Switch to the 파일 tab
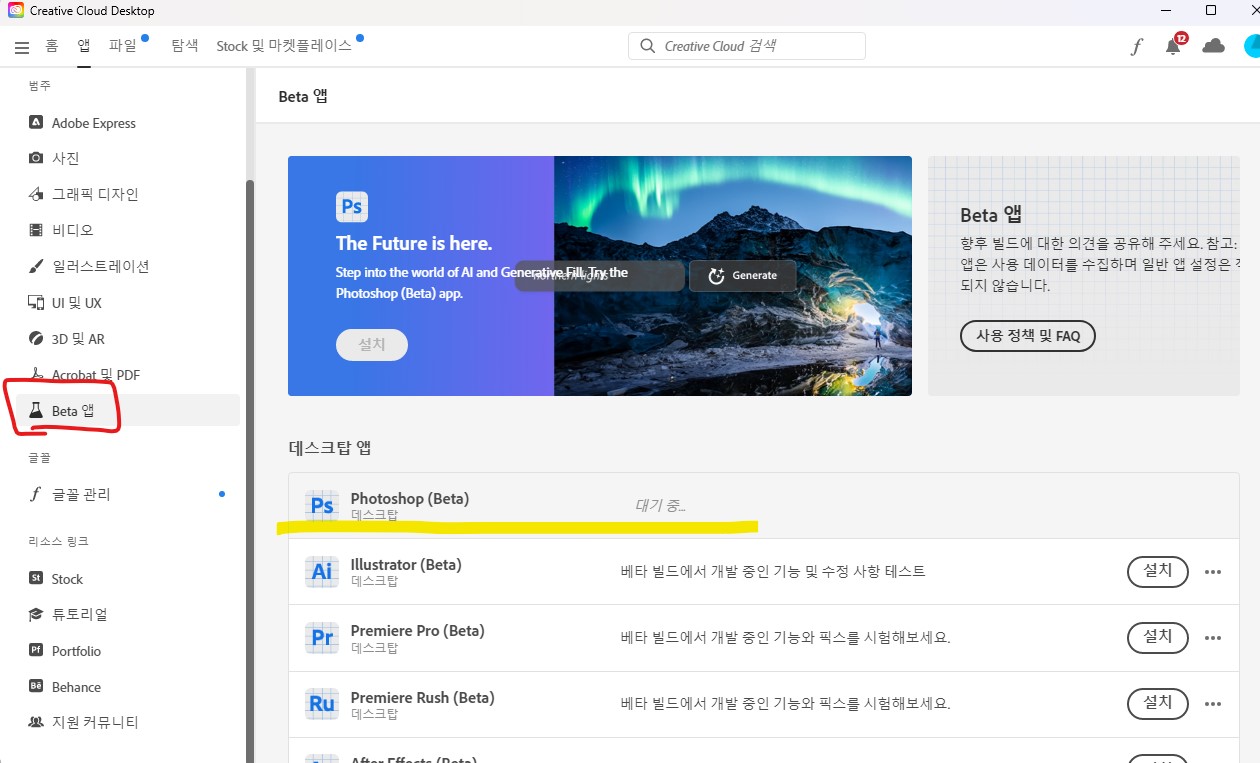Viewport: 1260px width, 763px height. pyautogui.click(x=123, y=46)
